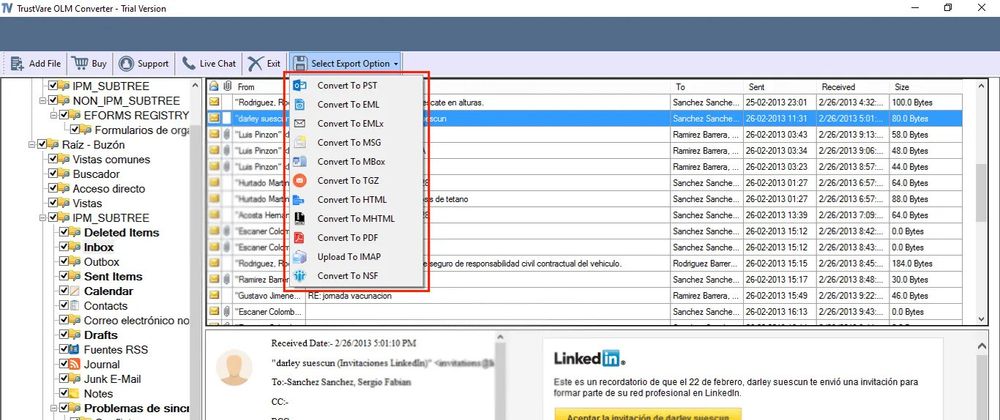The height and width of the screenshot is (420, 1000).
Task: Click the Convert To PDF icon
Action: tap(299, 238)
